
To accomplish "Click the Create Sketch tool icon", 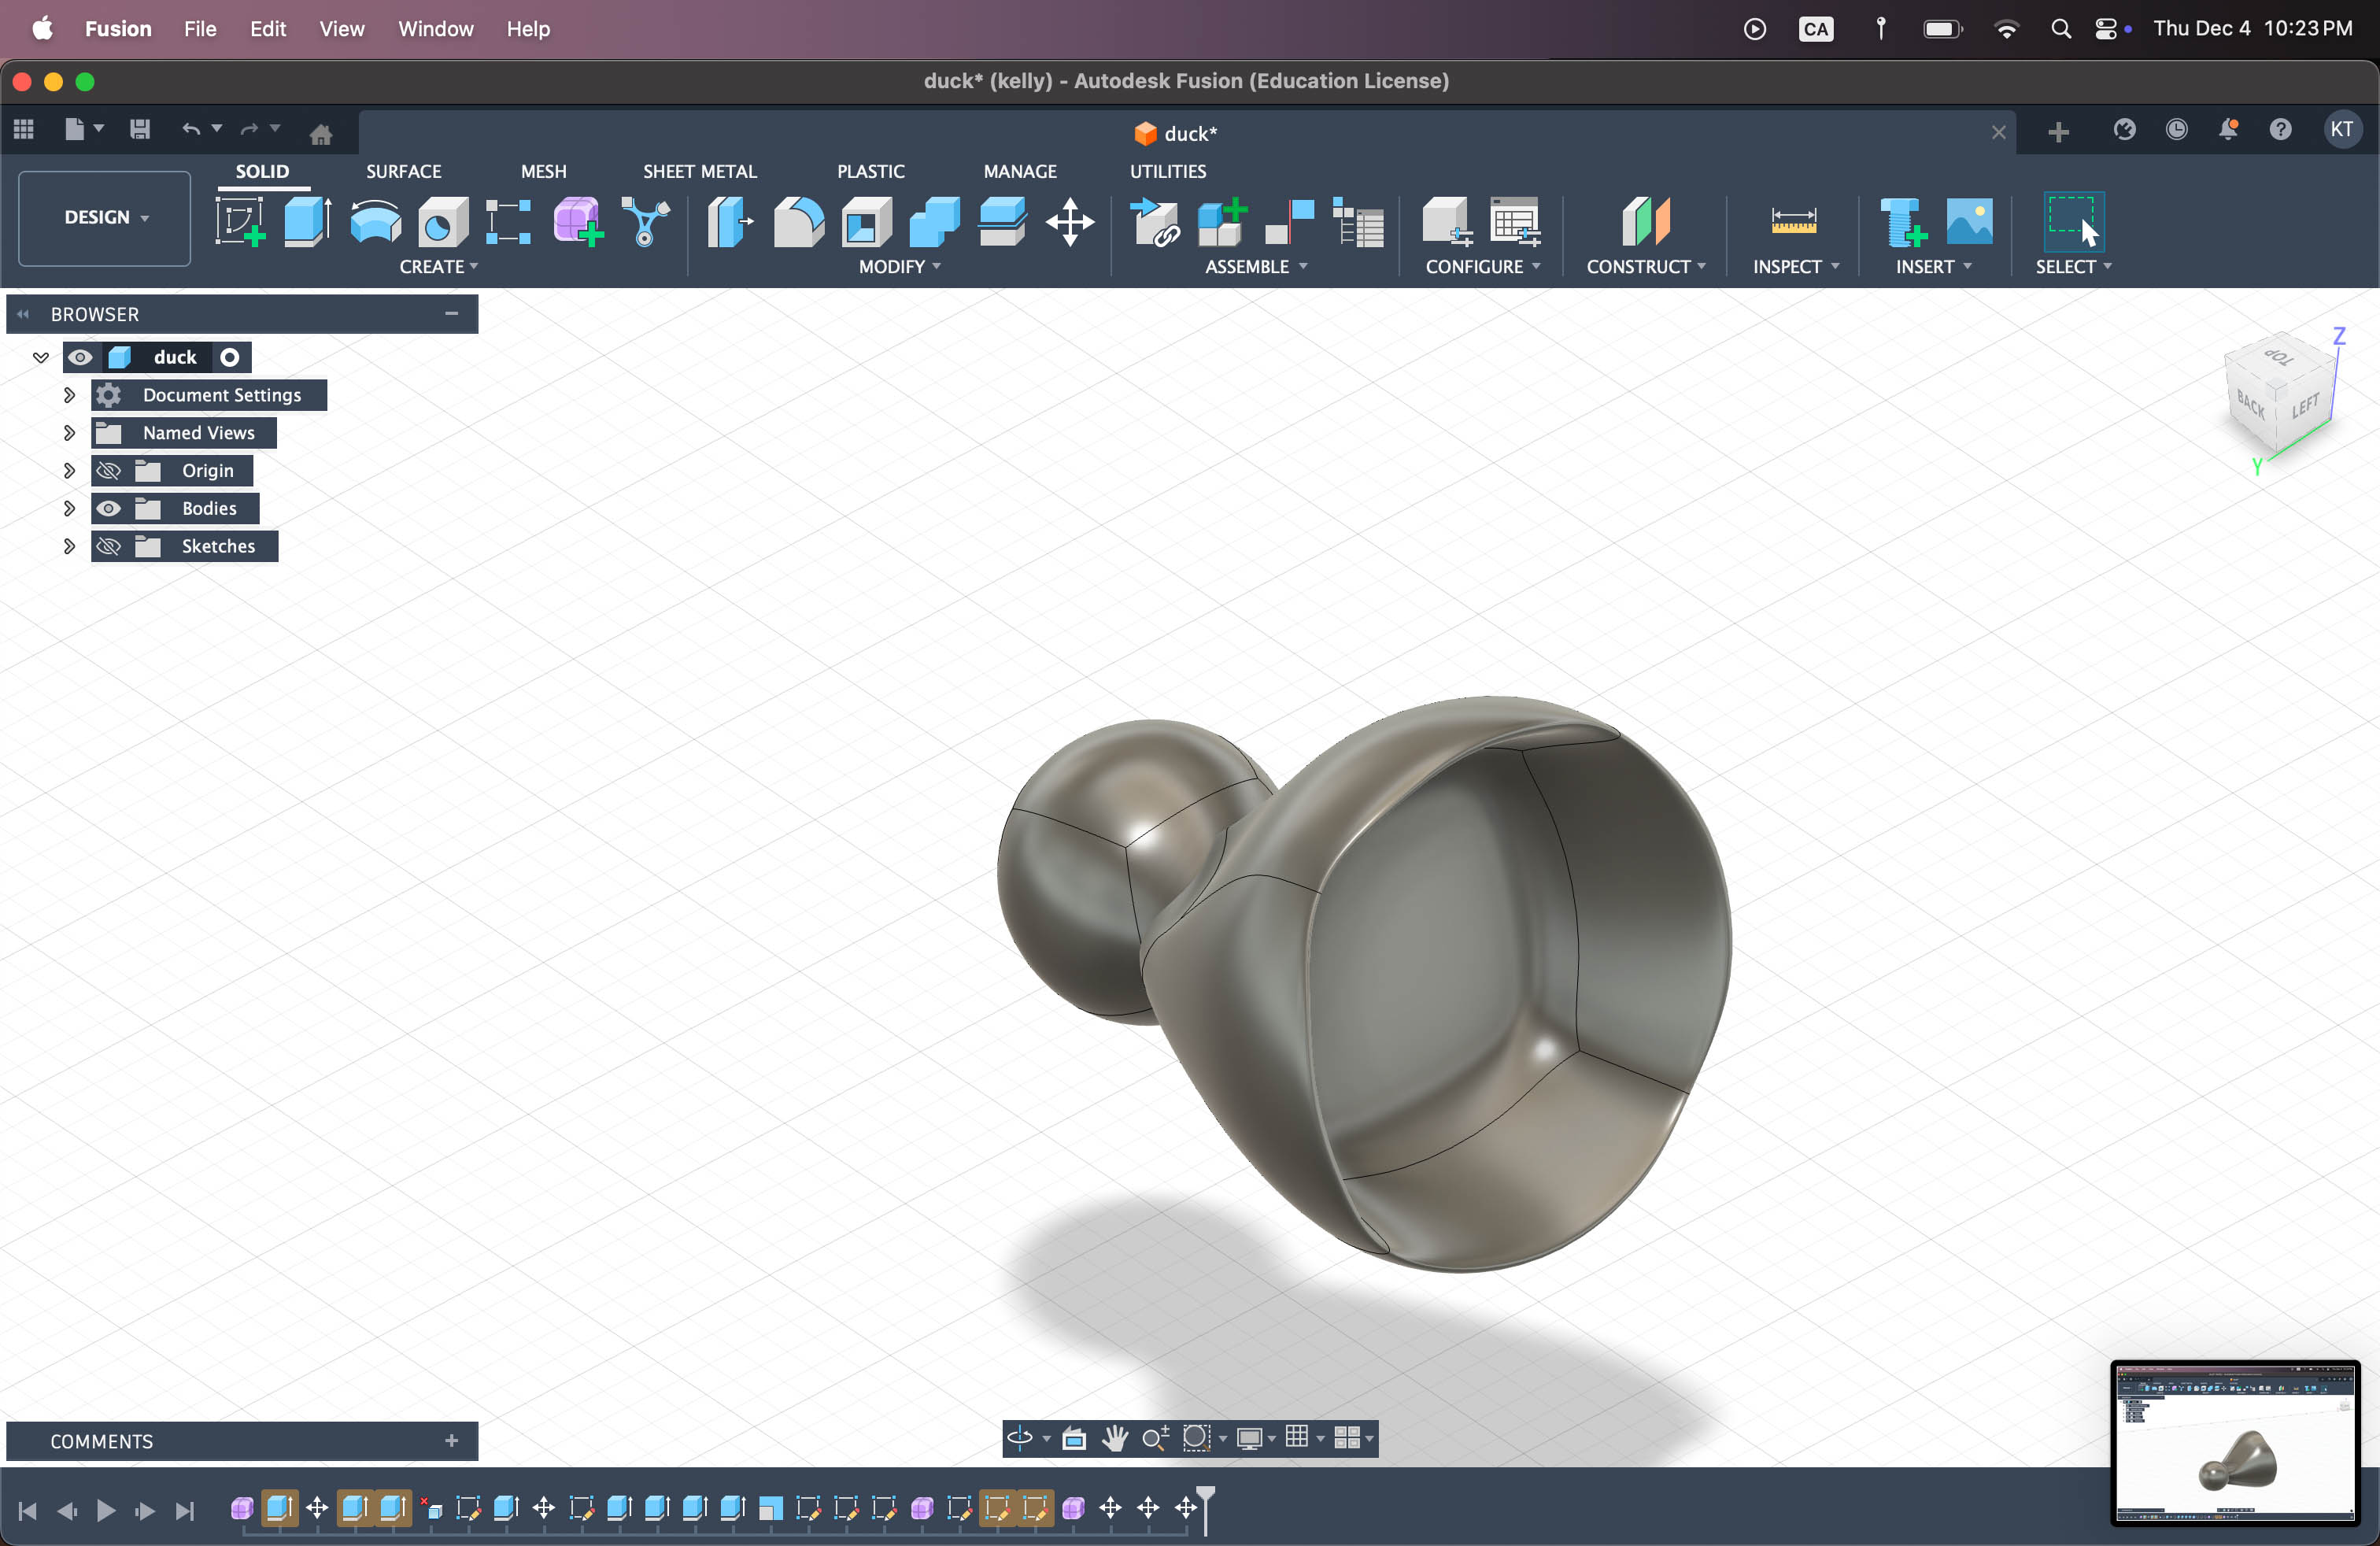I will 239,221.
